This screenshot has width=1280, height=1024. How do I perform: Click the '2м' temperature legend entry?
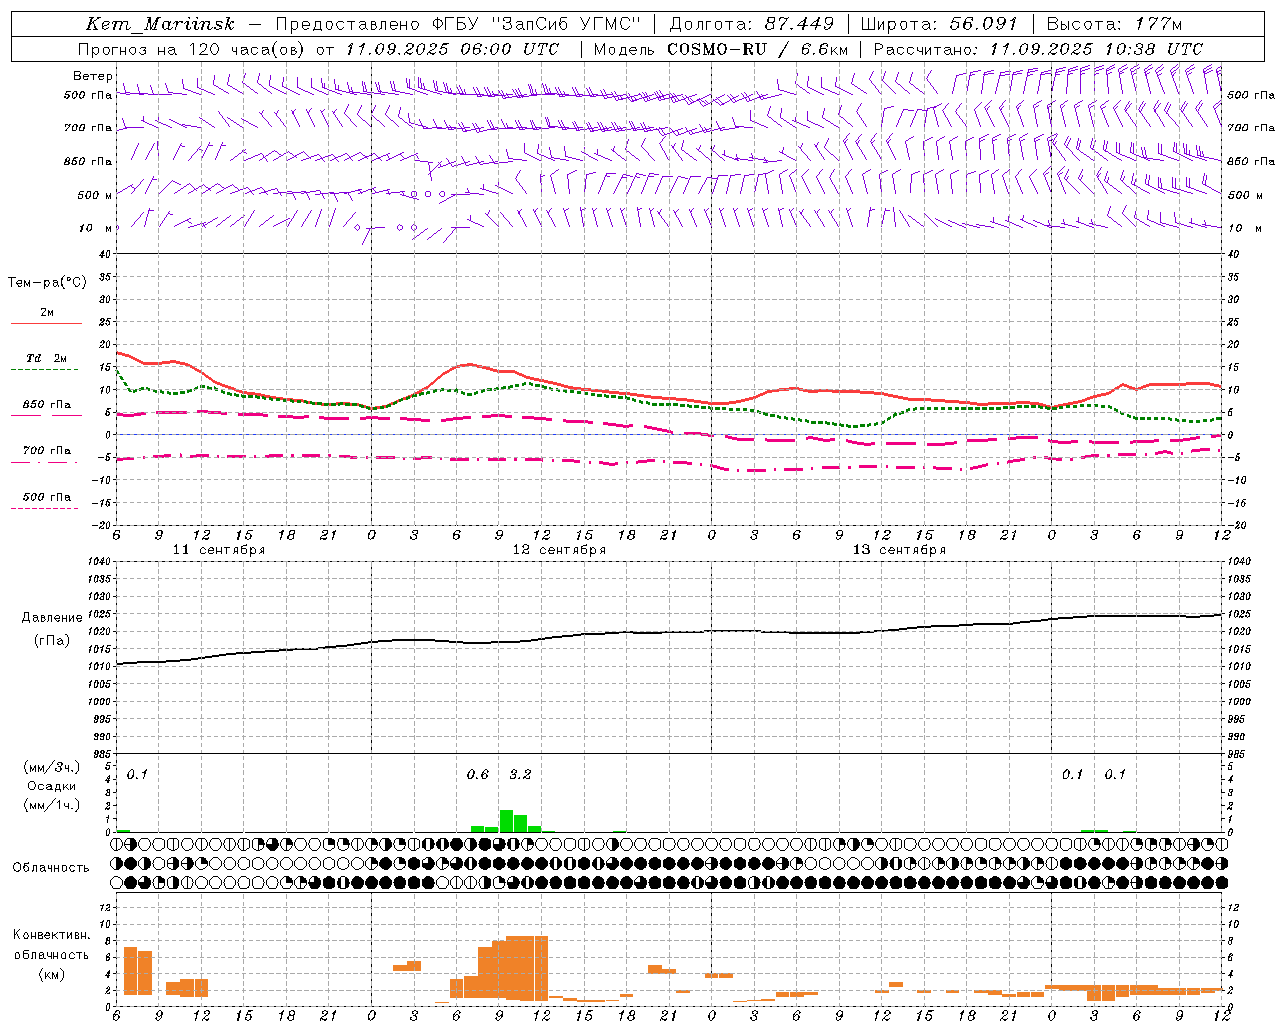[47, 313]
